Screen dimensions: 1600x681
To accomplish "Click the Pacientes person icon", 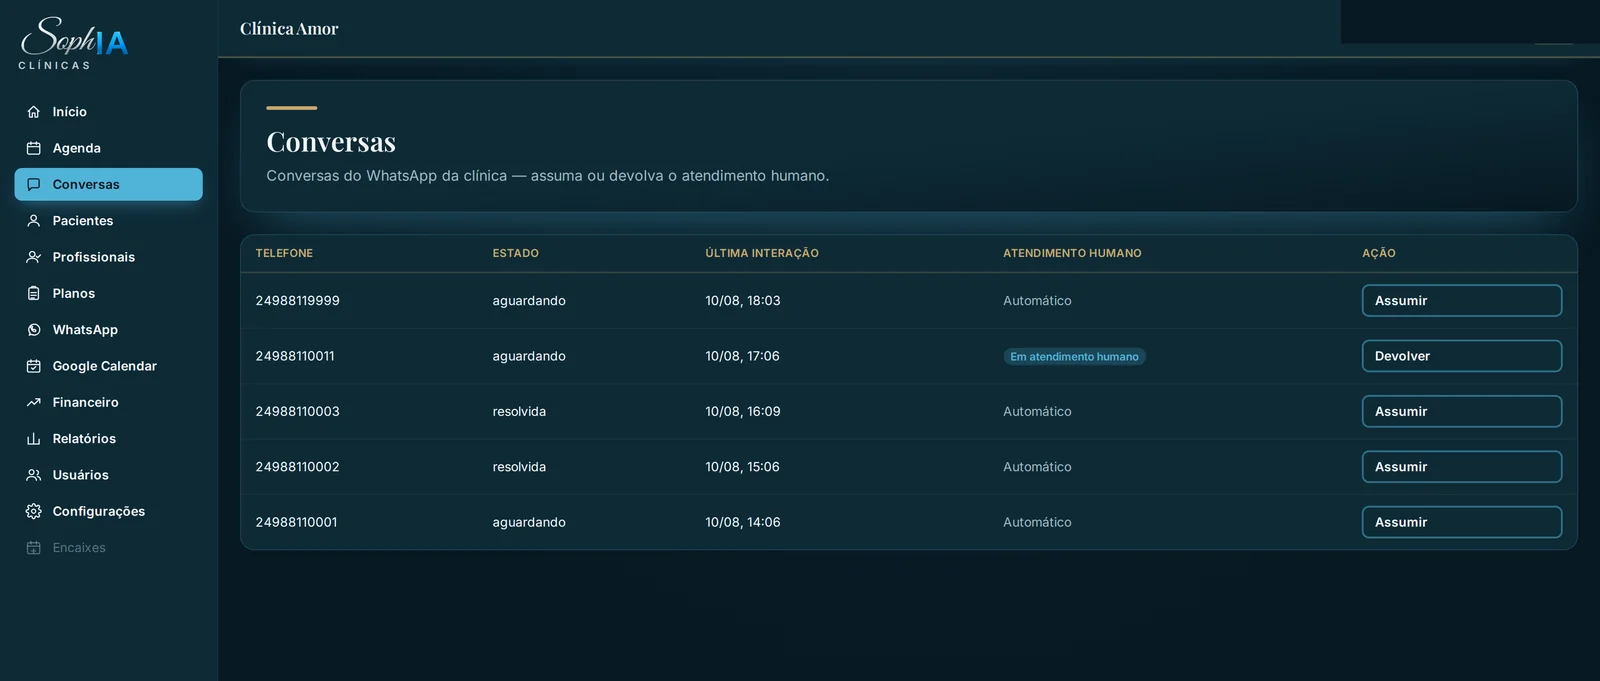I will pyautogui.click(x=33, y=221).
